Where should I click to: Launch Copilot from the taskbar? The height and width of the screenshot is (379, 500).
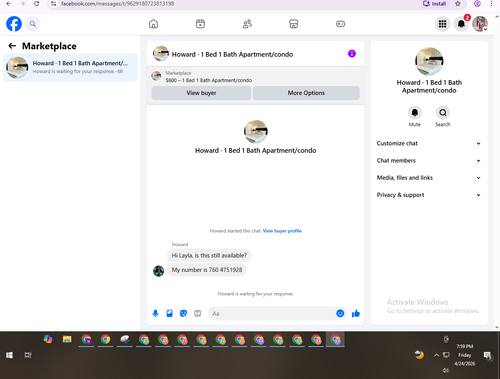(48, 339)
